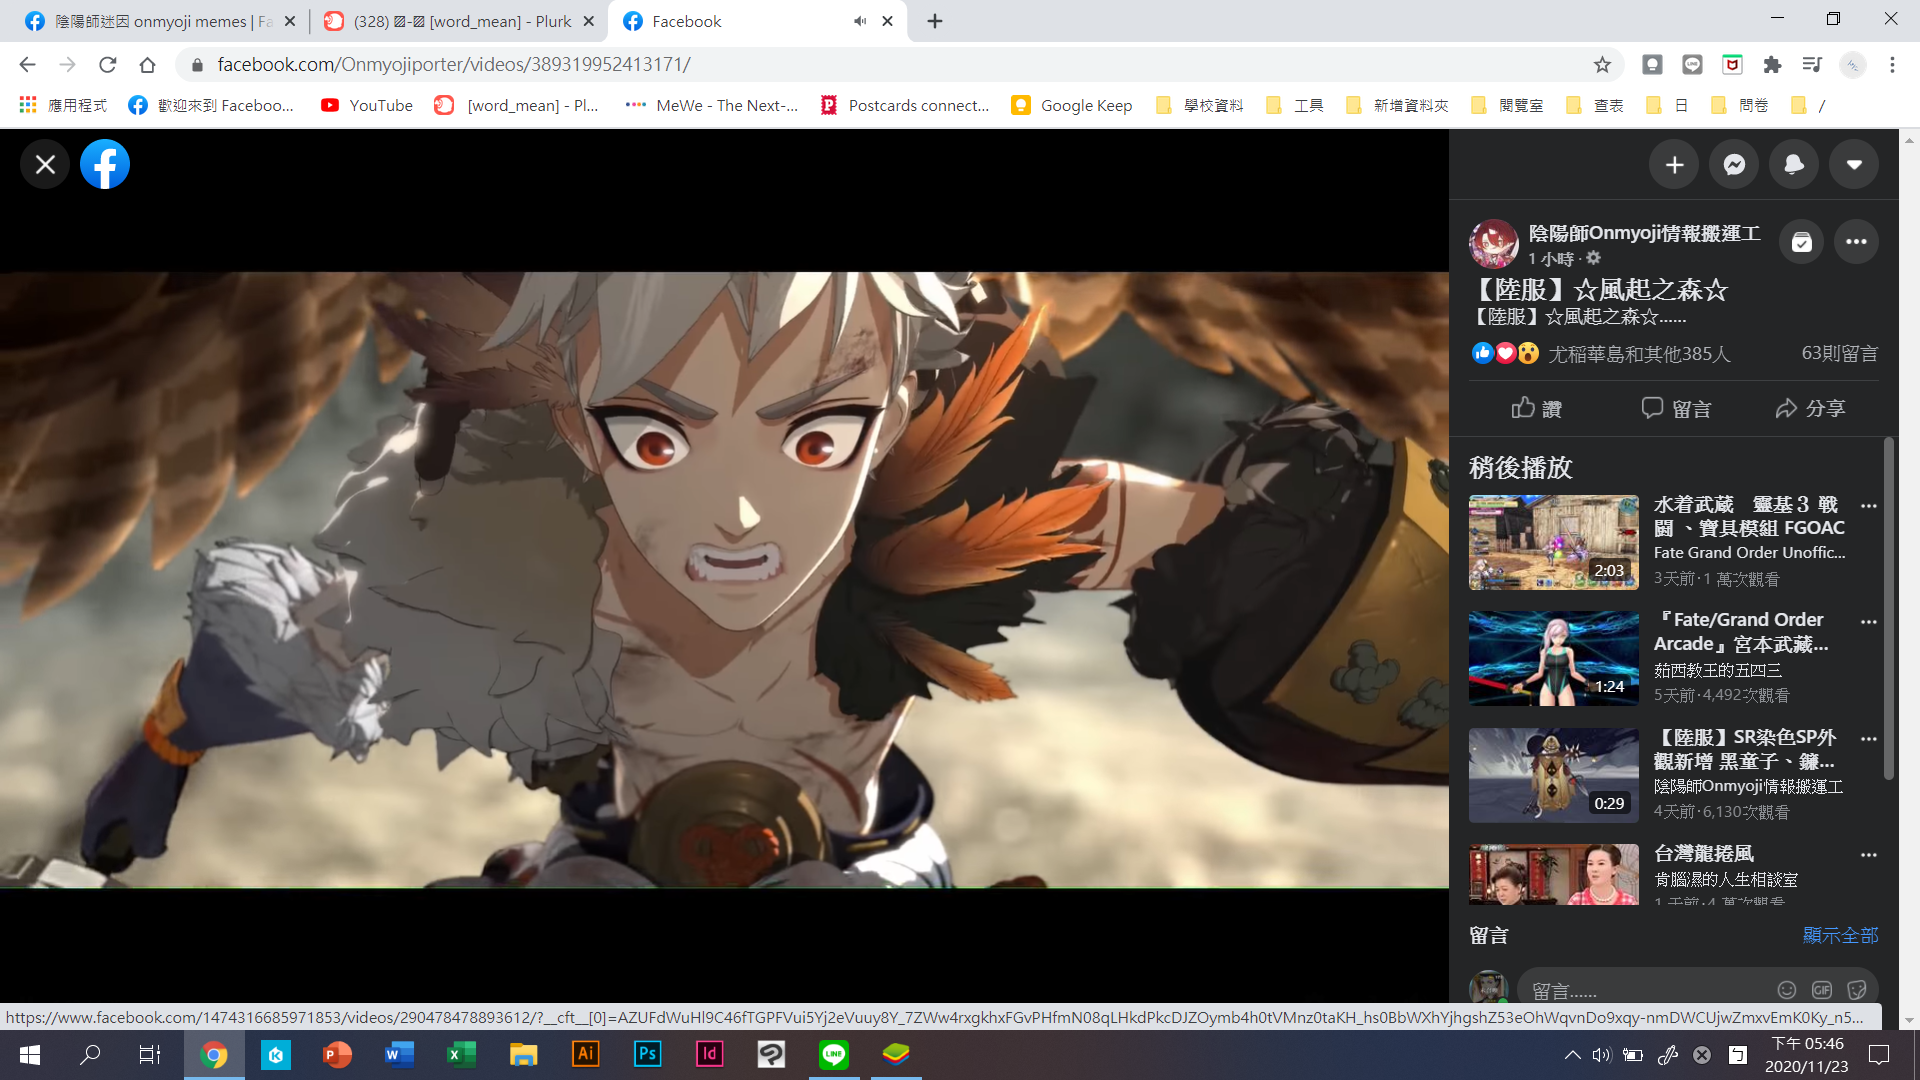The image size is (1920, 1080).
Task: Open Messenger chats icon
Action: click(x=1734, y=165)
